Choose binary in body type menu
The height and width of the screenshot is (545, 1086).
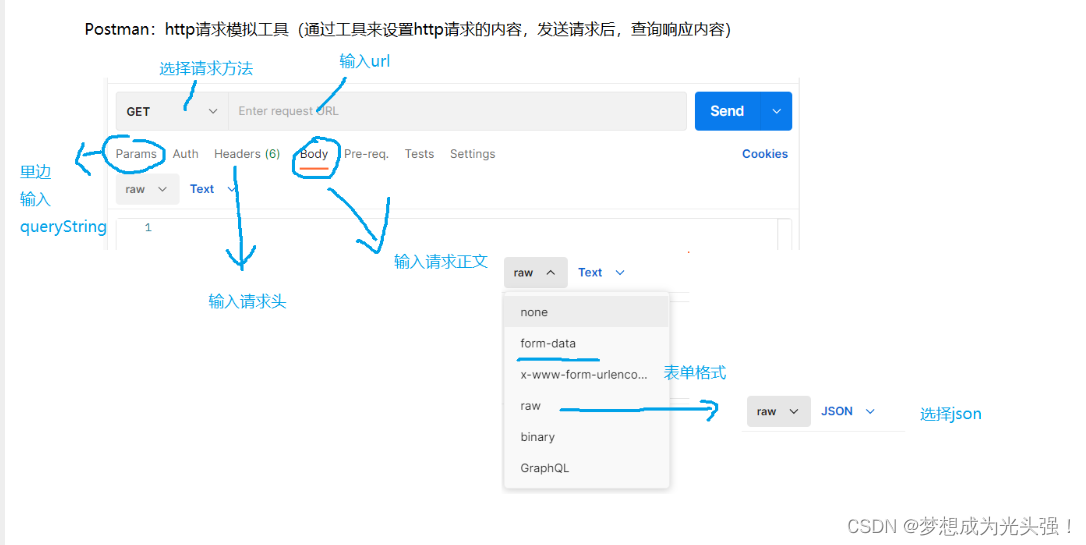click(x=587, y=437)
